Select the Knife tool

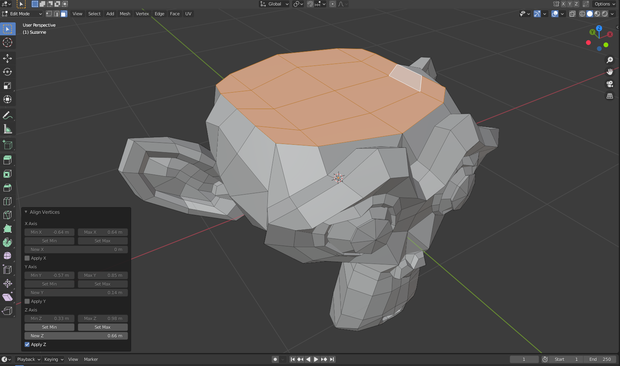[x=8, y=215]
